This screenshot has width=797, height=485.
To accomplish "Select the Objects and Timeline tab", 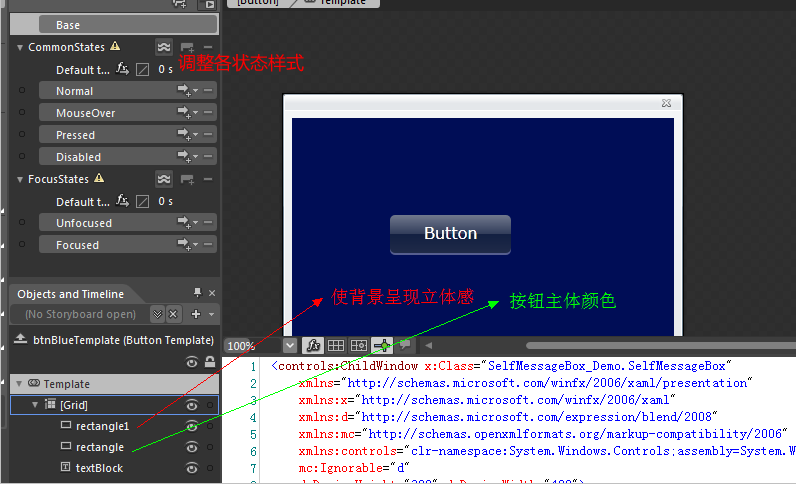I will coord(71,294).
